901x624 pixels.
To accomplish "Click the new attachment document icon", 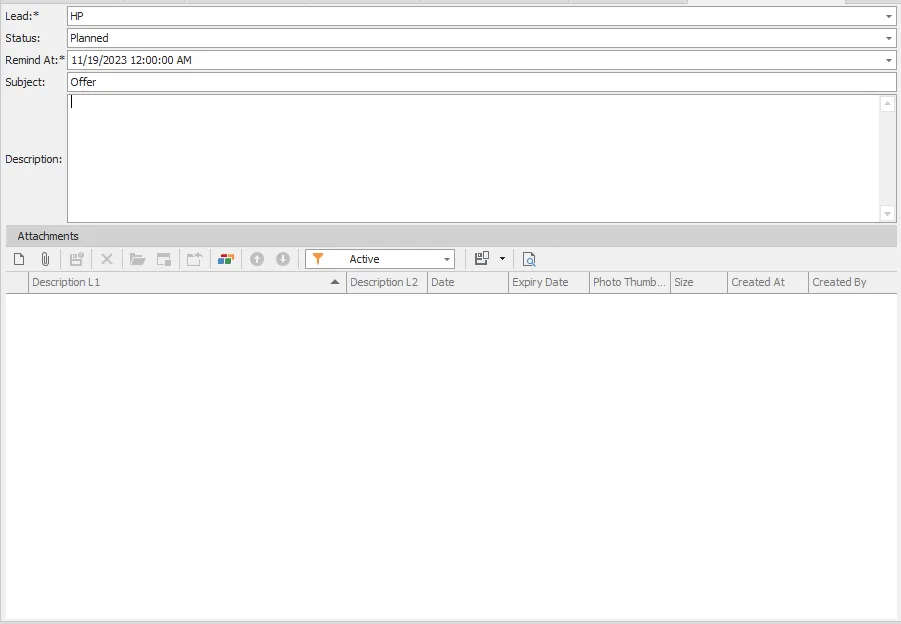I will coord(19,259).
